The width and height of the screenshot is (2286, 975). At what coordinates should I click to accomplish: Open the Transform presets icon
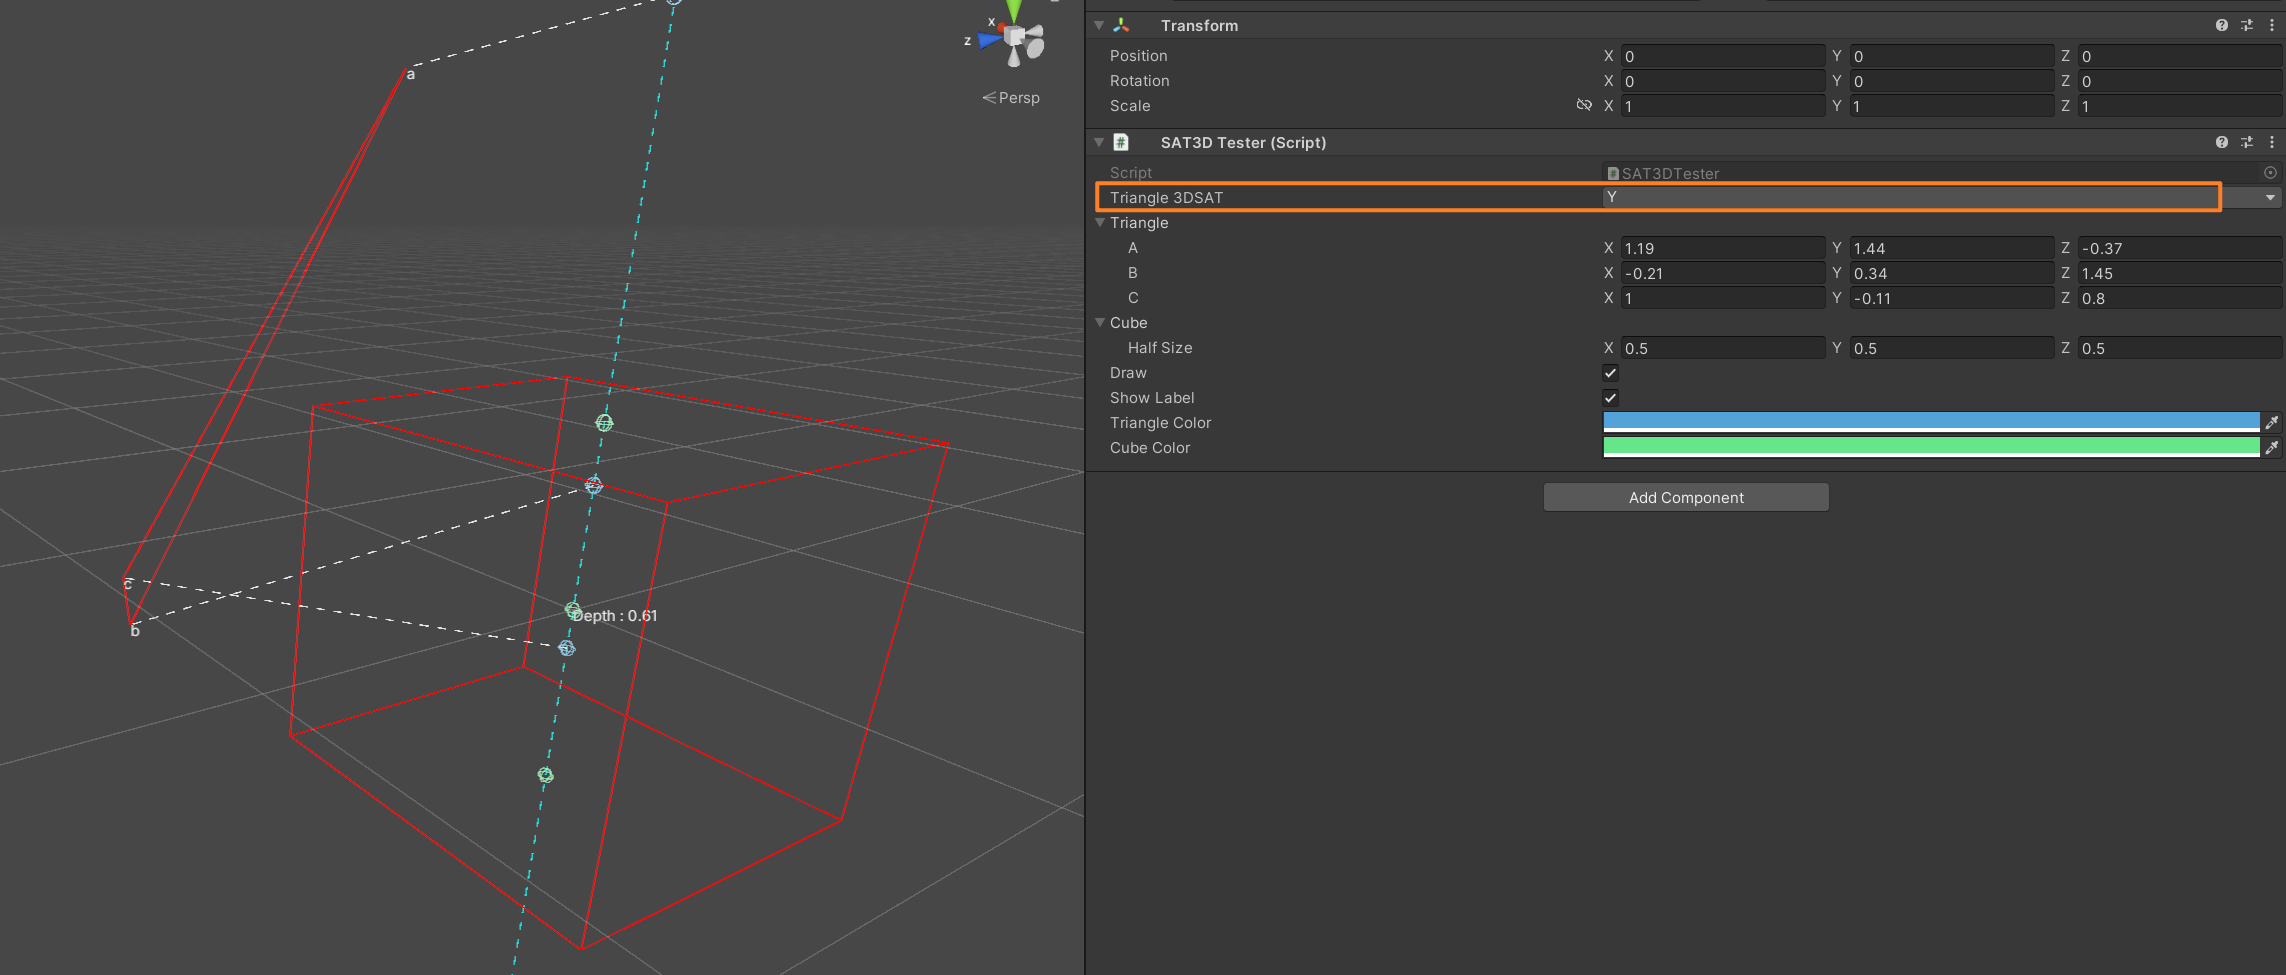[2246, 25]
